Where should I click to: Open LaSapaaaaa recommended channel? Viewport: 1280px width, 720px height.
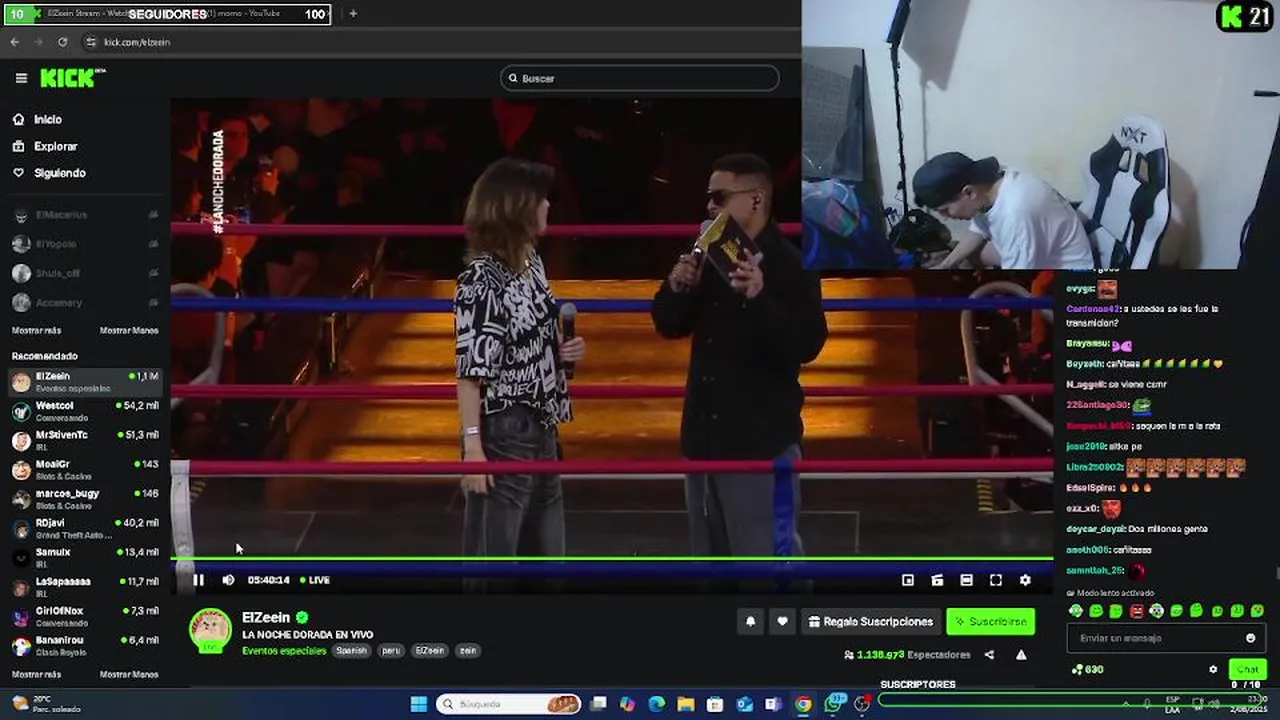85,586
